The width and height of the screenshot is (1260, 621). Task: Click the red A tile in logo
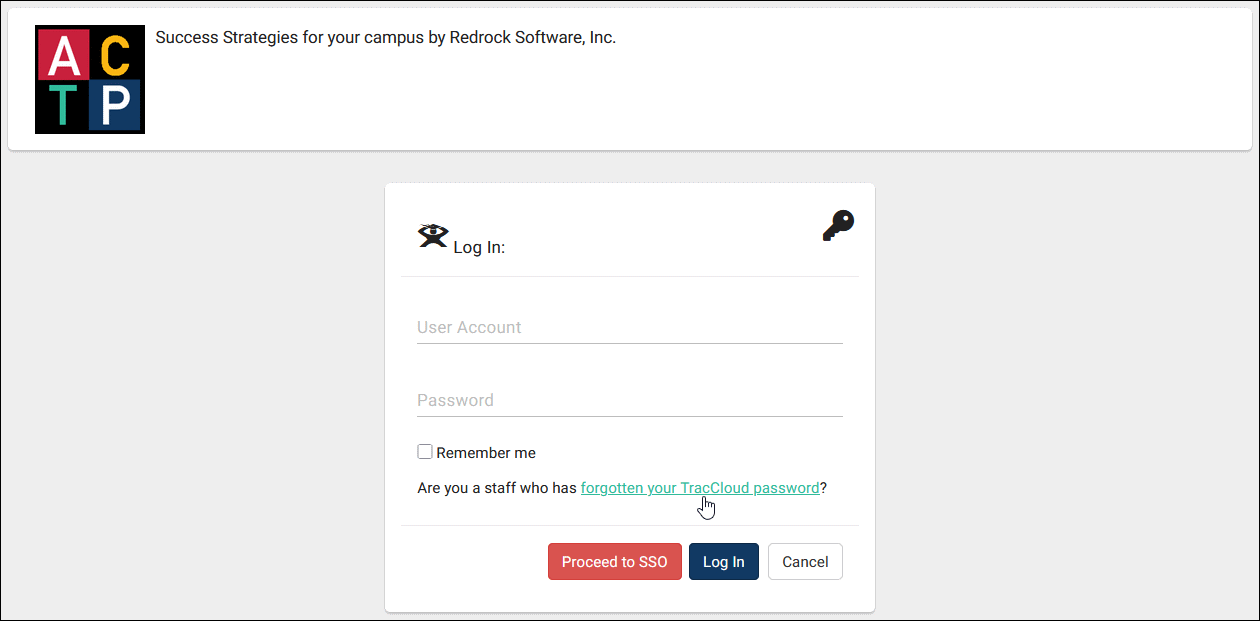(x=63, y=56)
